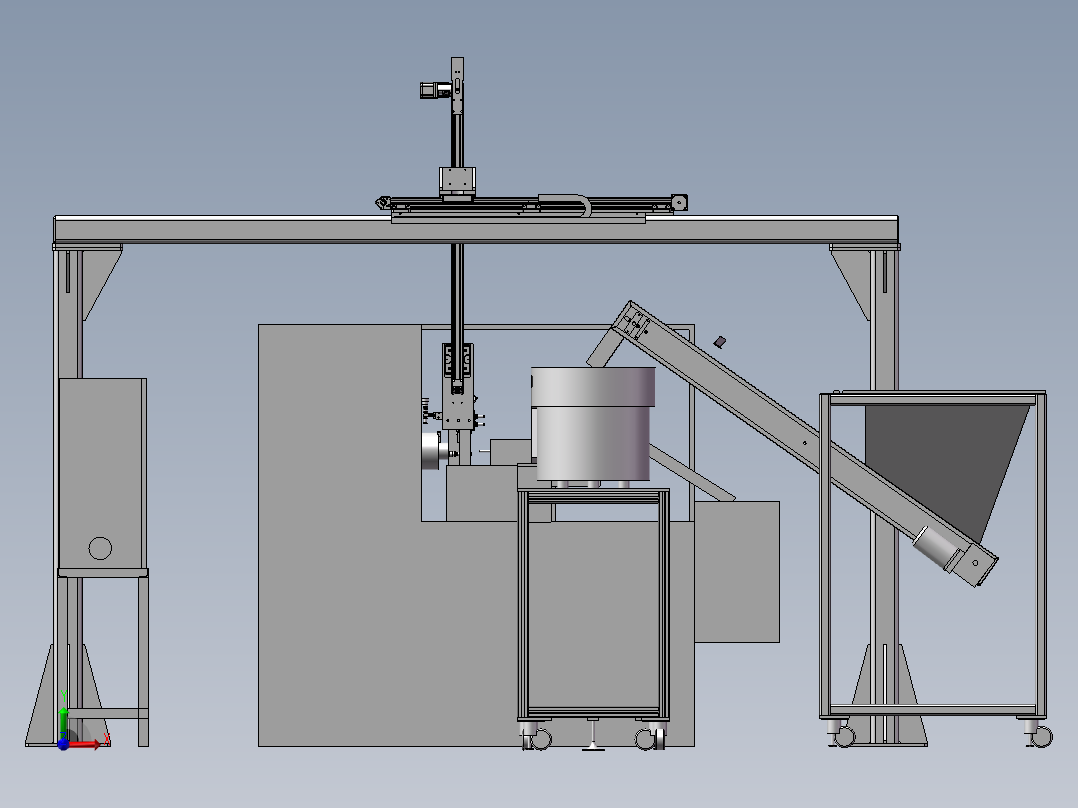Screen dimensions: 1078x808
Task: Click the green Y axis of the coordinate triad
Action: point(63,721)
